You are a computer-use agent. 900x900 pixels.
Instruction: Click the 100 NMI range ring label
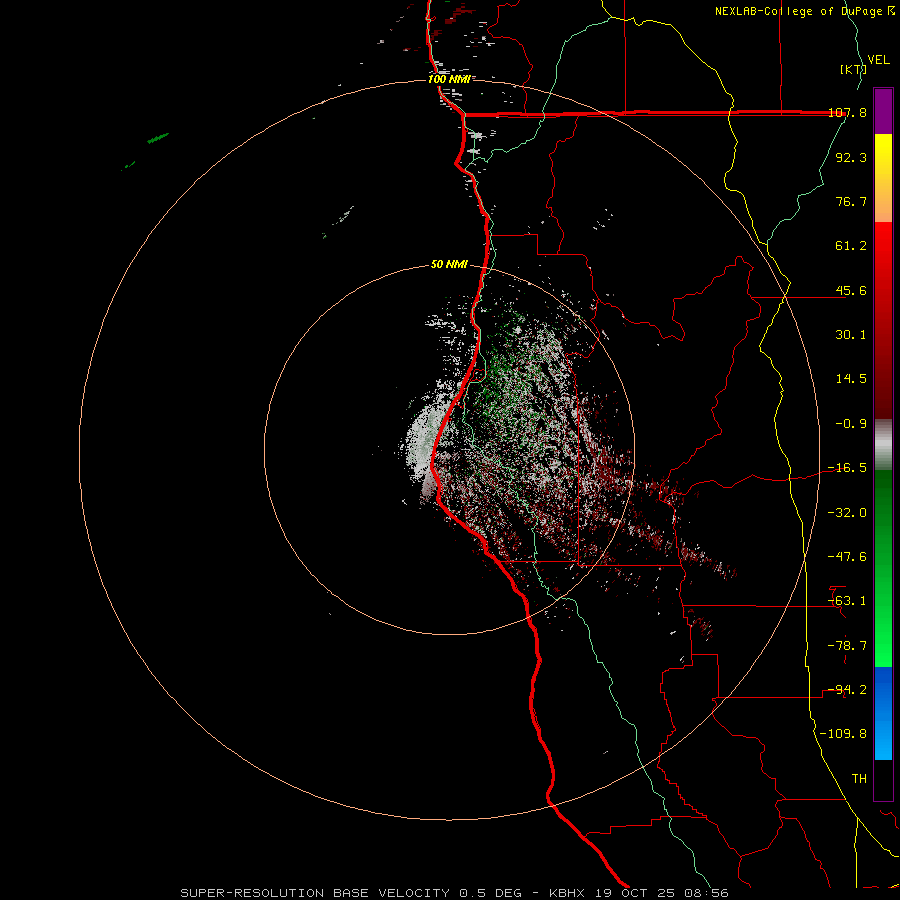coord(449,79)
